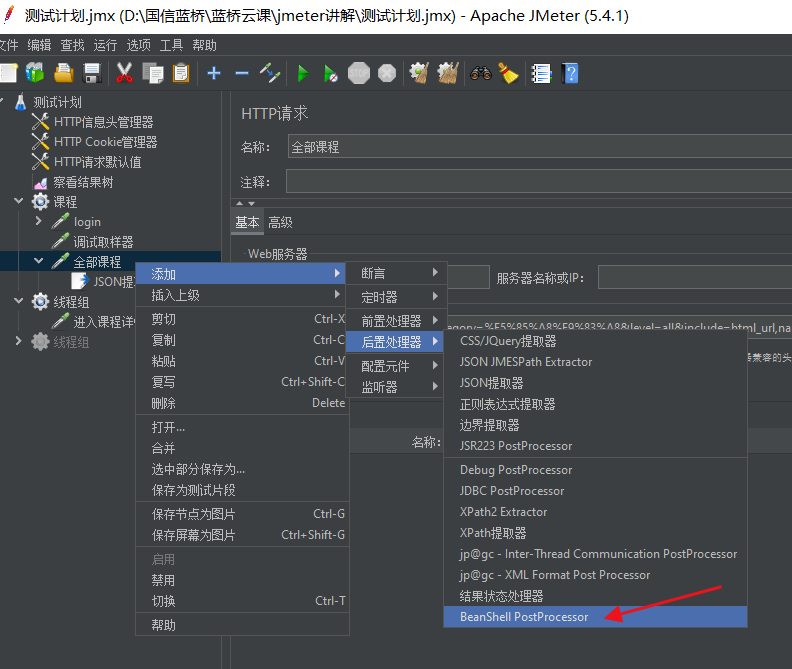Screen dimensions: 792x669
Task: Choose 复制 from the context menu
Action: pos(243,340)
